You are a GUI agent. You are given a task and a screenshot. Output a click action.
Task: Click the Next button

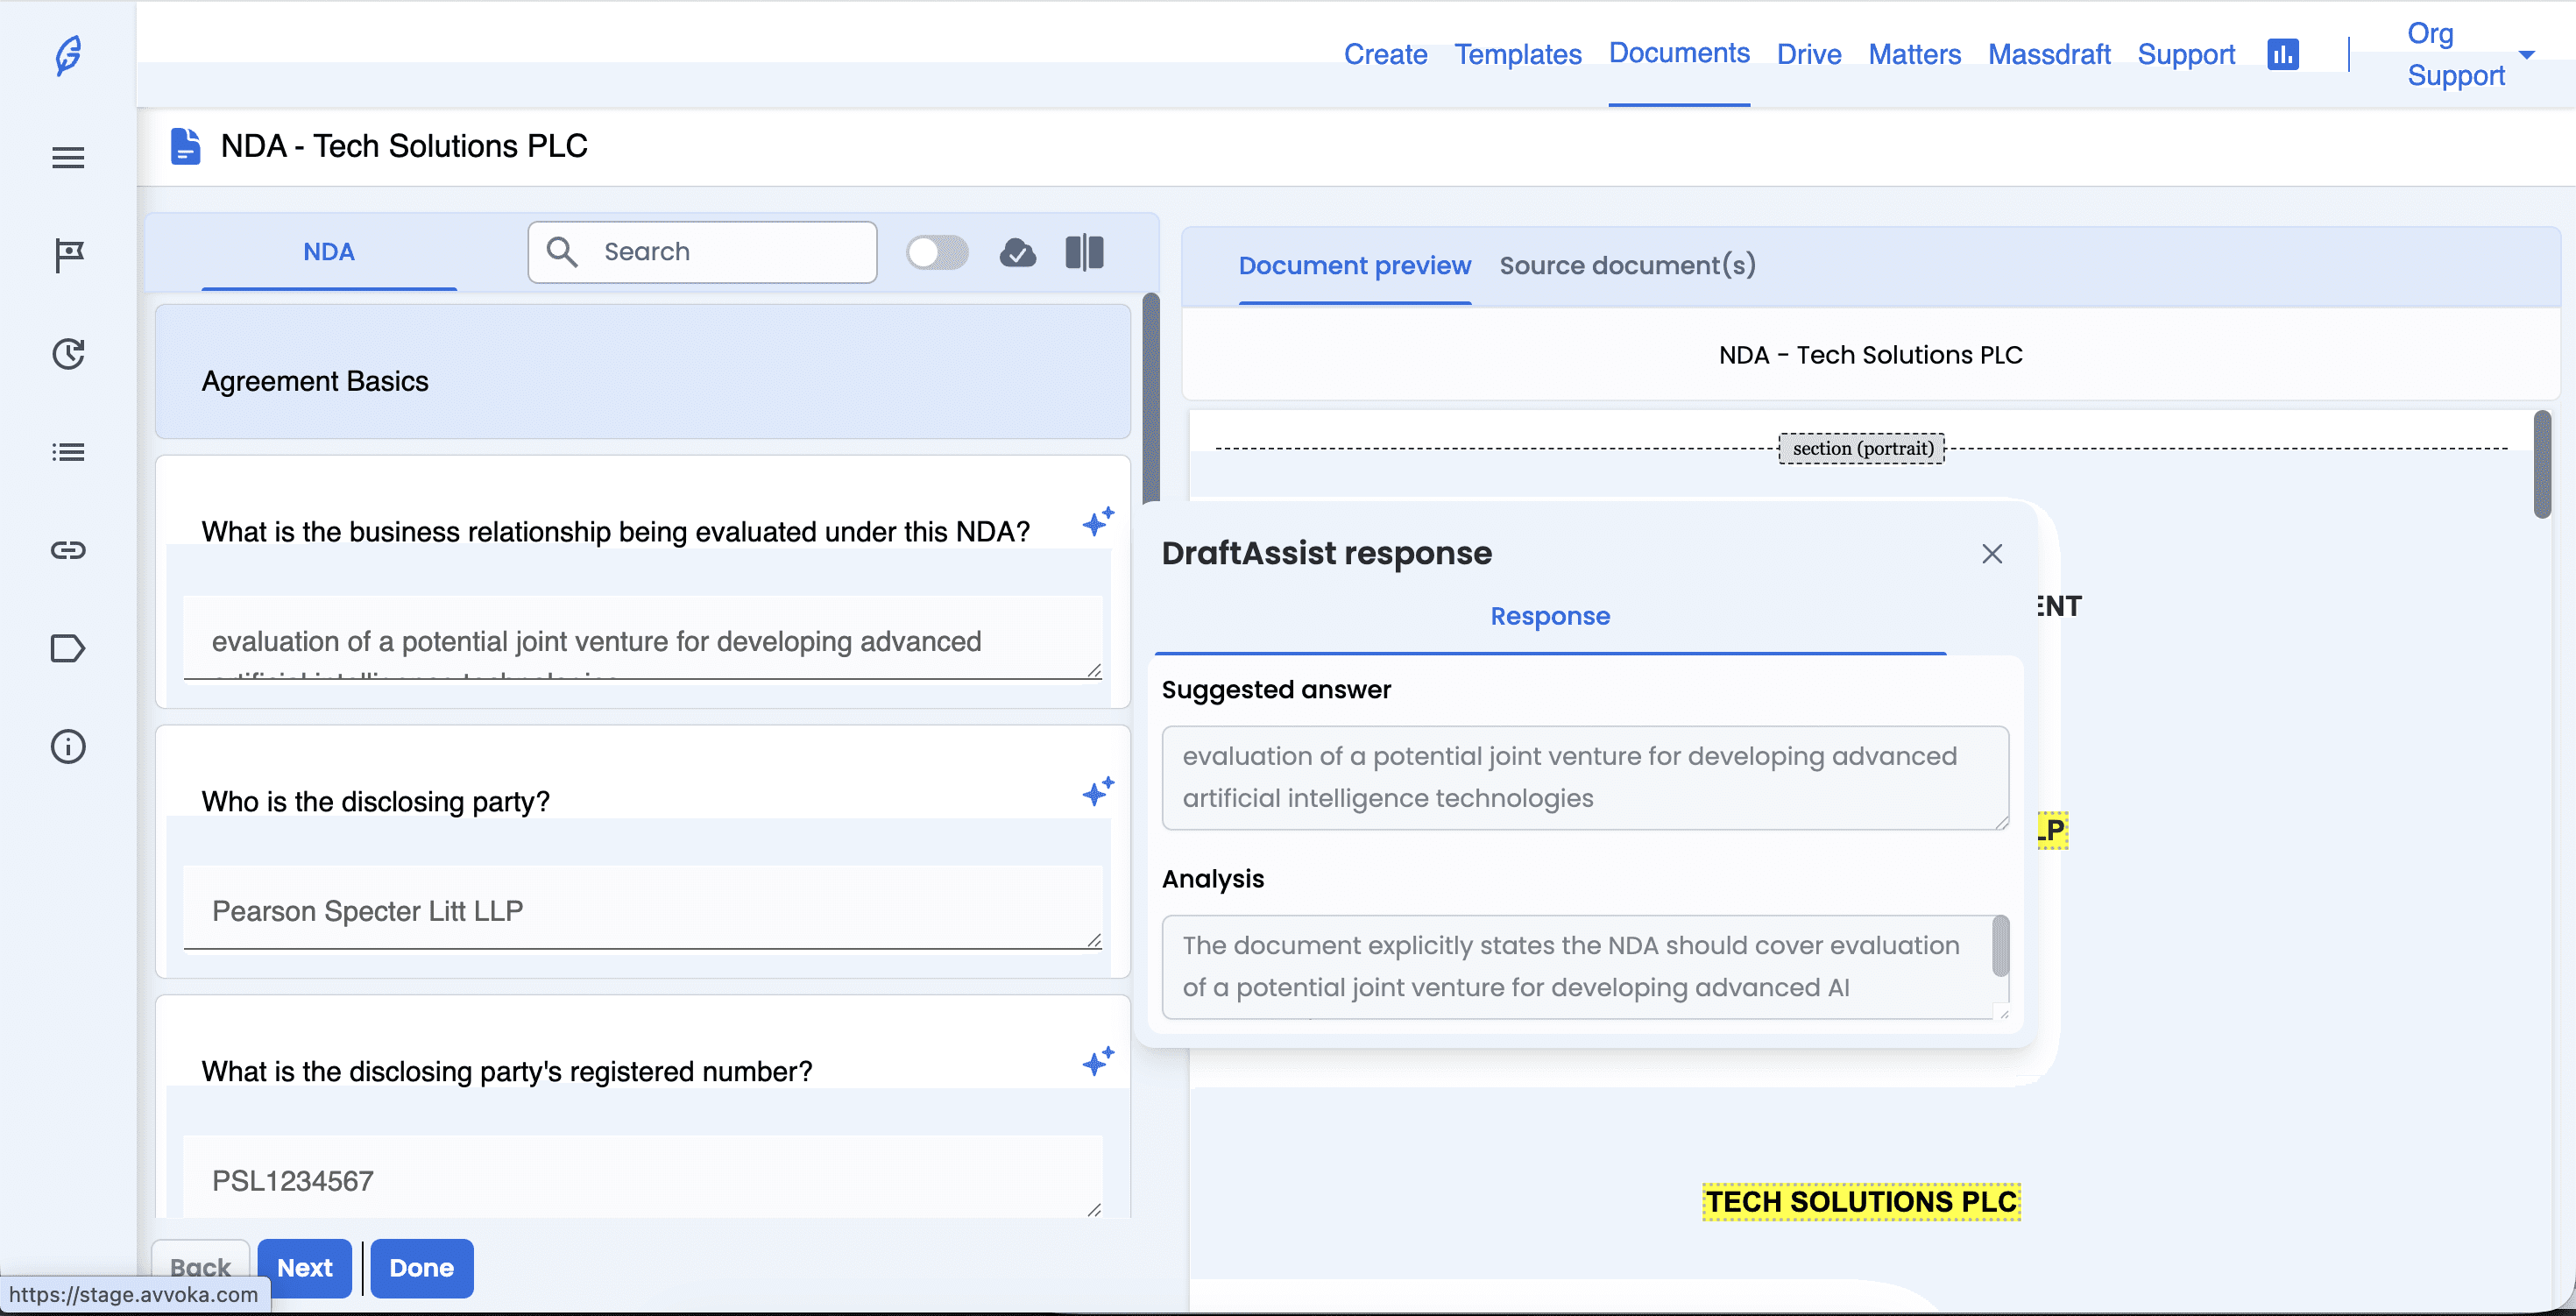click(x=304, y=1267)
